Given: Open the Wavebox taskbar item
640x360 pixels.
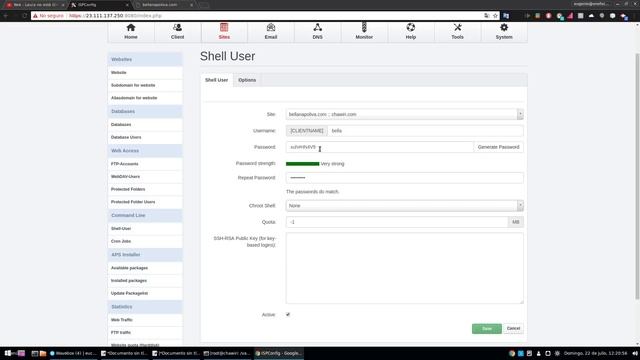Looking at the screenshot, I should (x=73, y=353).
